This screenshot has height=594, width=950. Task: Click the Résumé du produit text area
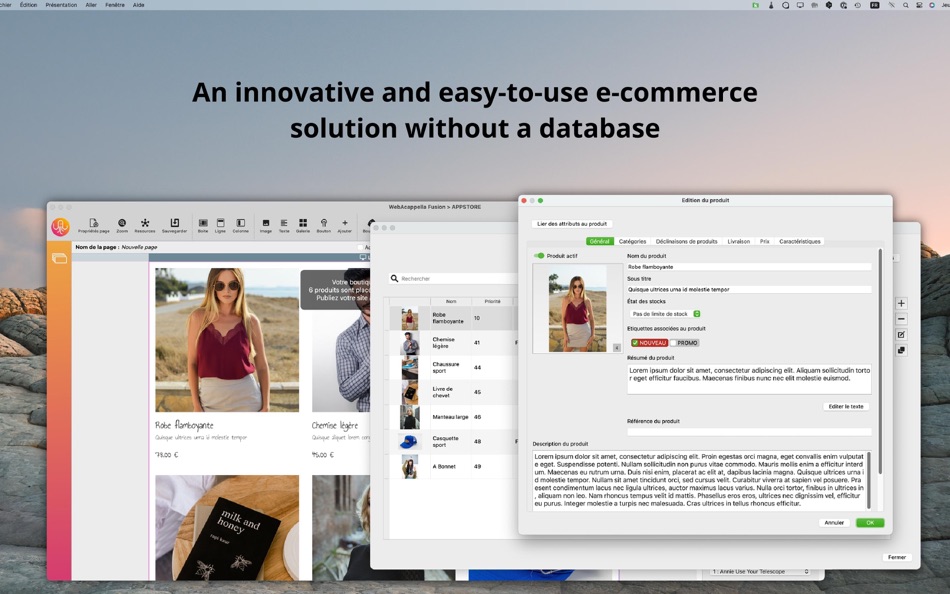coord(749,379)
